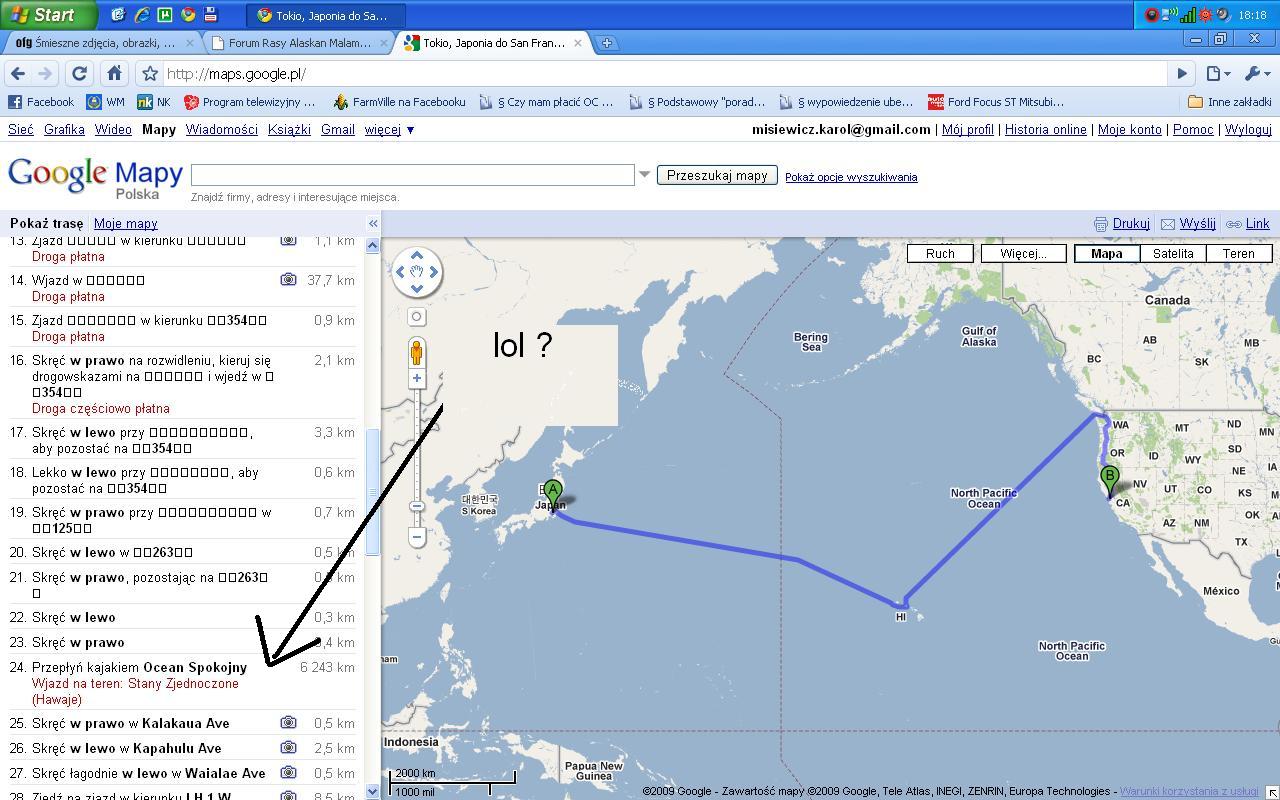This screenshot has height=800, width=1280.
Task: Switch to the Moje mapy tab
Action: point(126,224)
